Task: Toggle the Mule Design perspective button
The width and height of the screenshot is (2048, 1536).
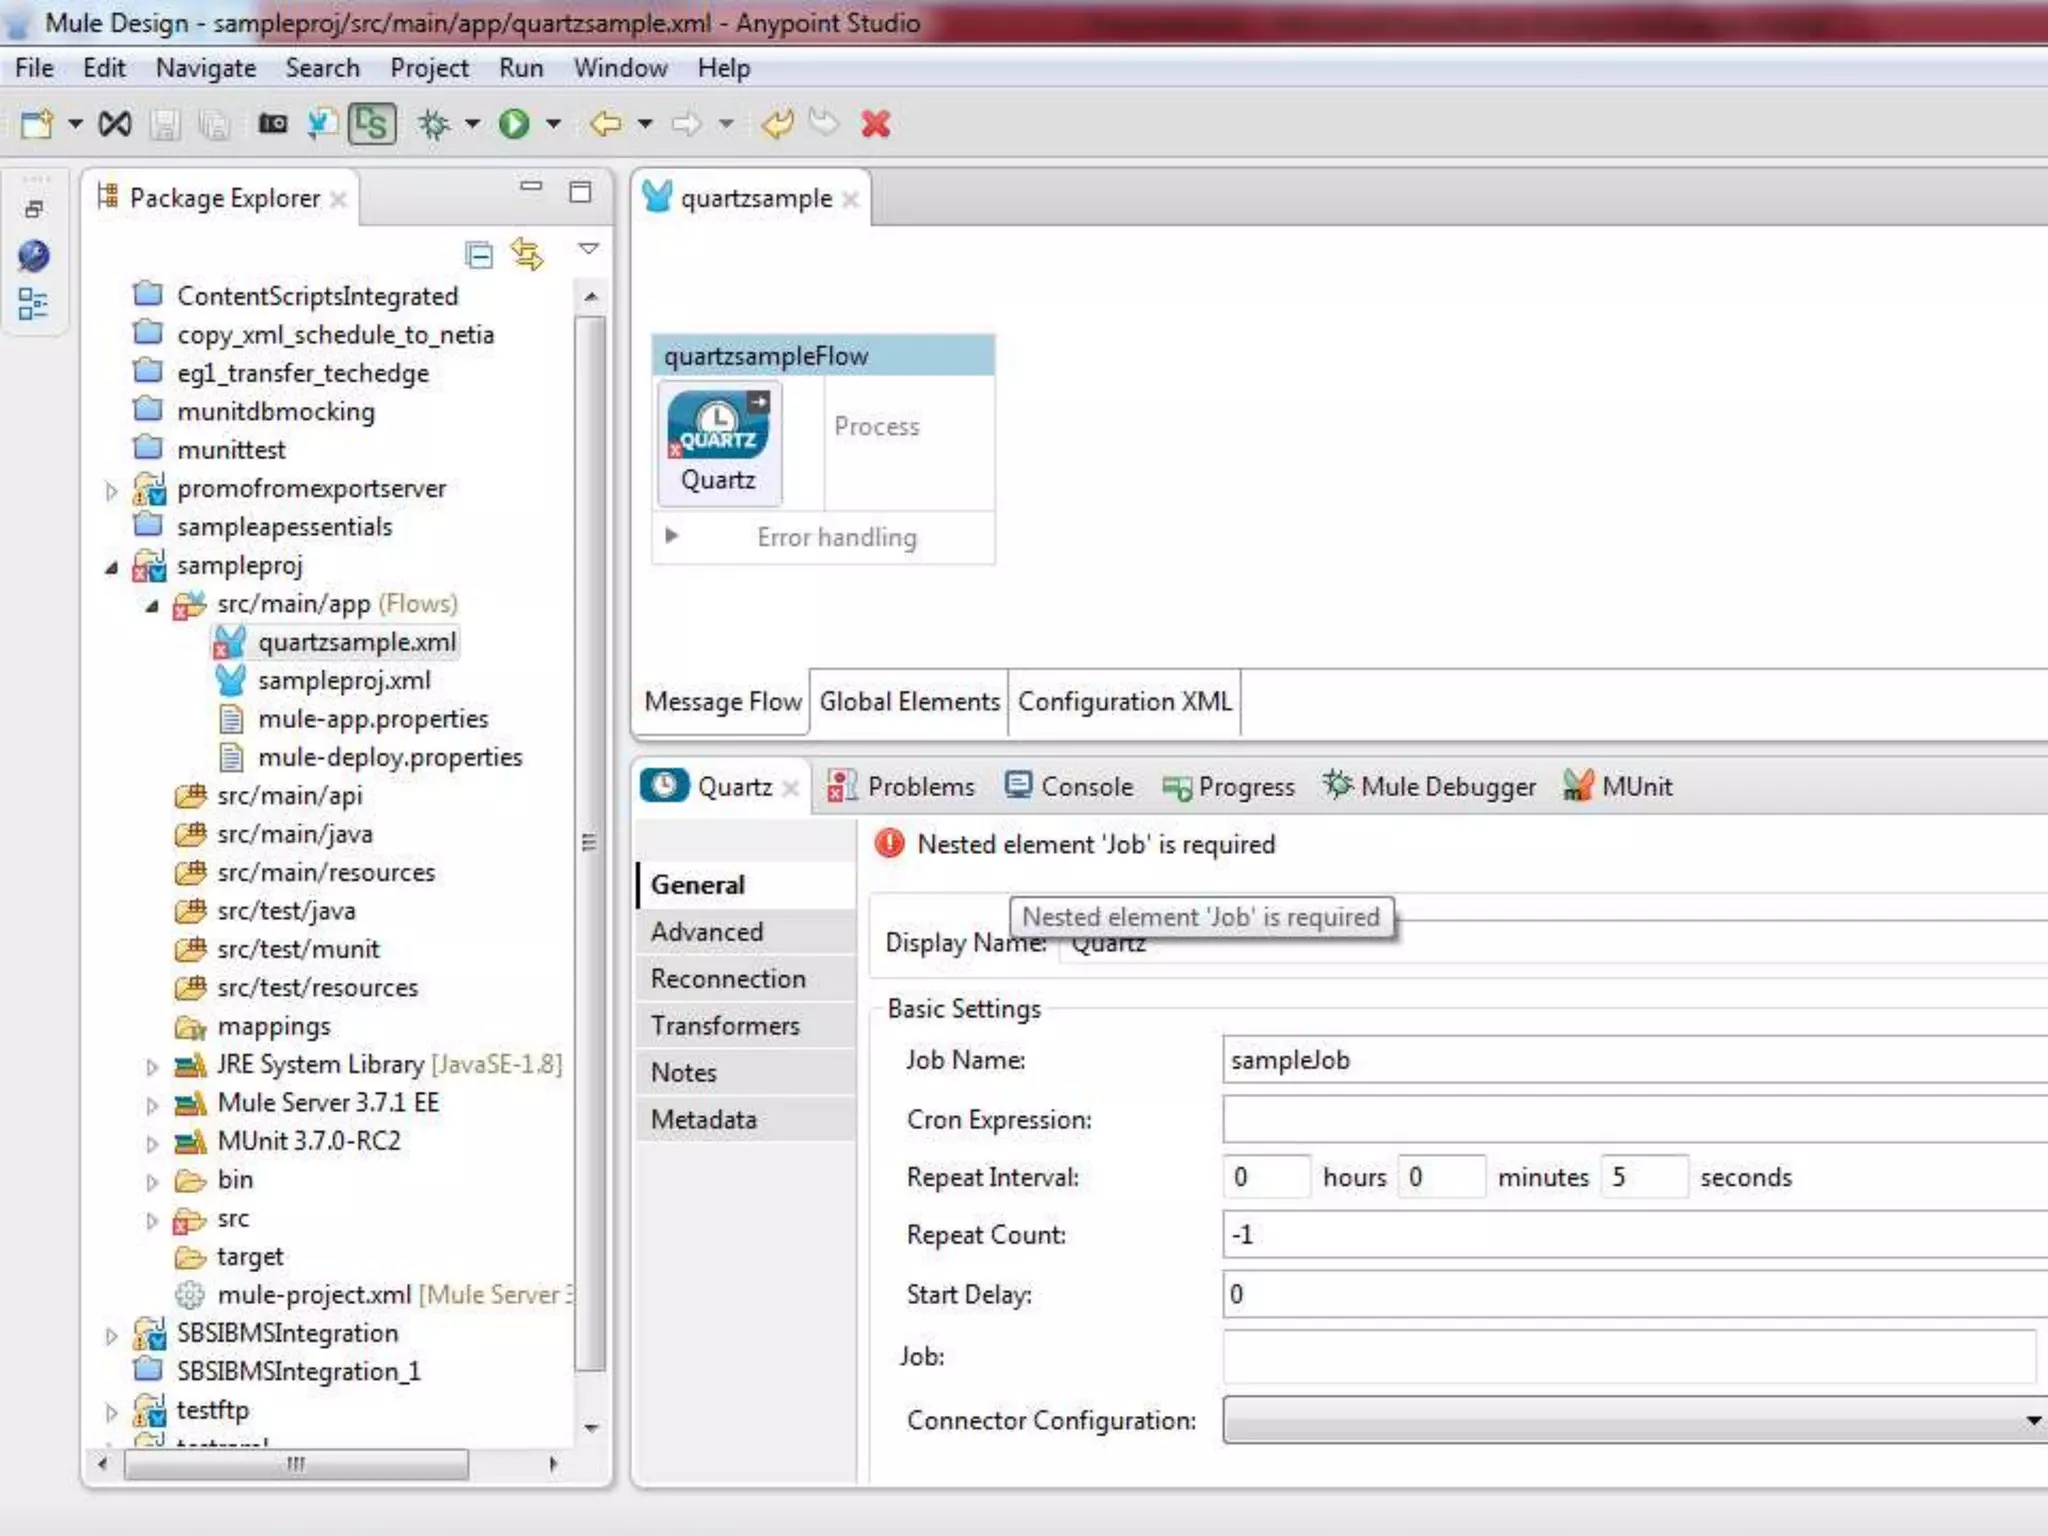Action: [371, 124]
